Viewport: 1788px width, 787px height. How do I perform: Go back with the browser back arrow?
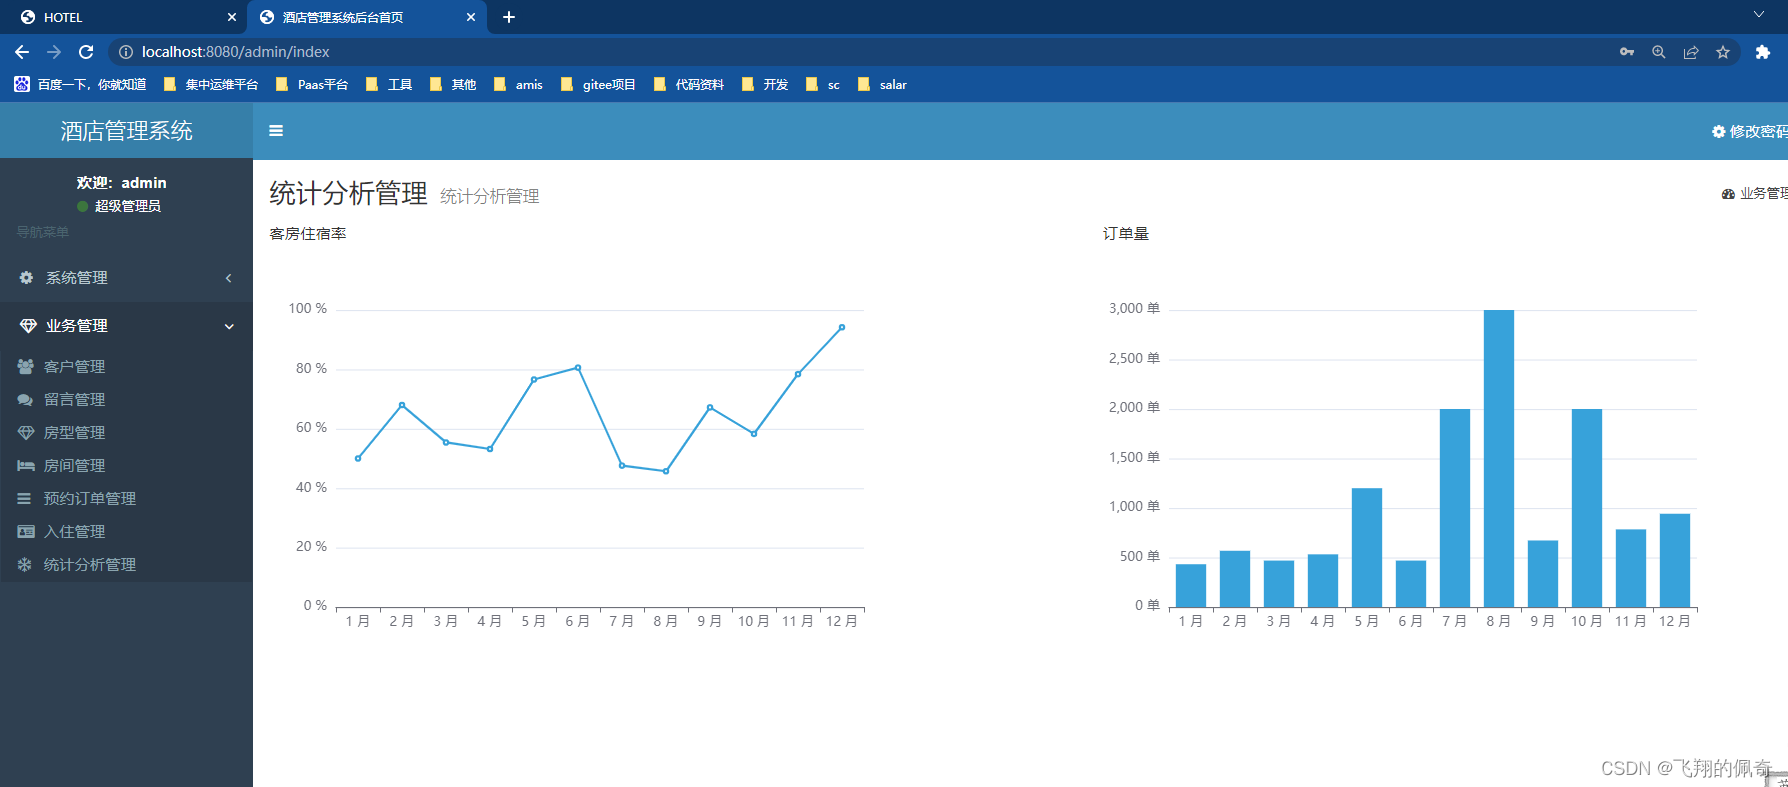click(22, 52)
